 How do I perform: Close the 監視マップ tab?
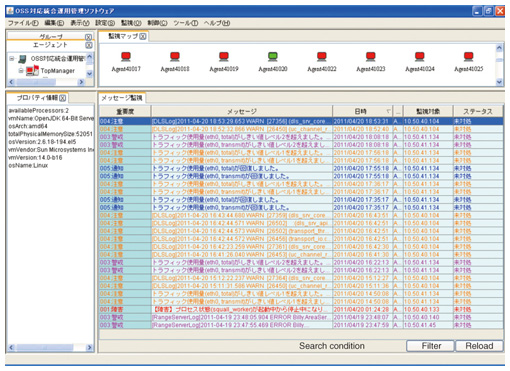[x=143, y=36]
